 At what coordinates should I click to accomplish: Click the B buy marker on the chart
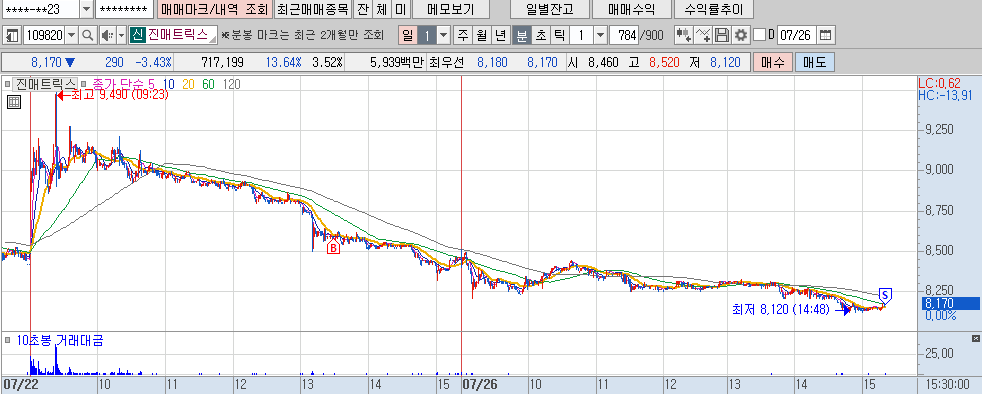click(334, 248)
